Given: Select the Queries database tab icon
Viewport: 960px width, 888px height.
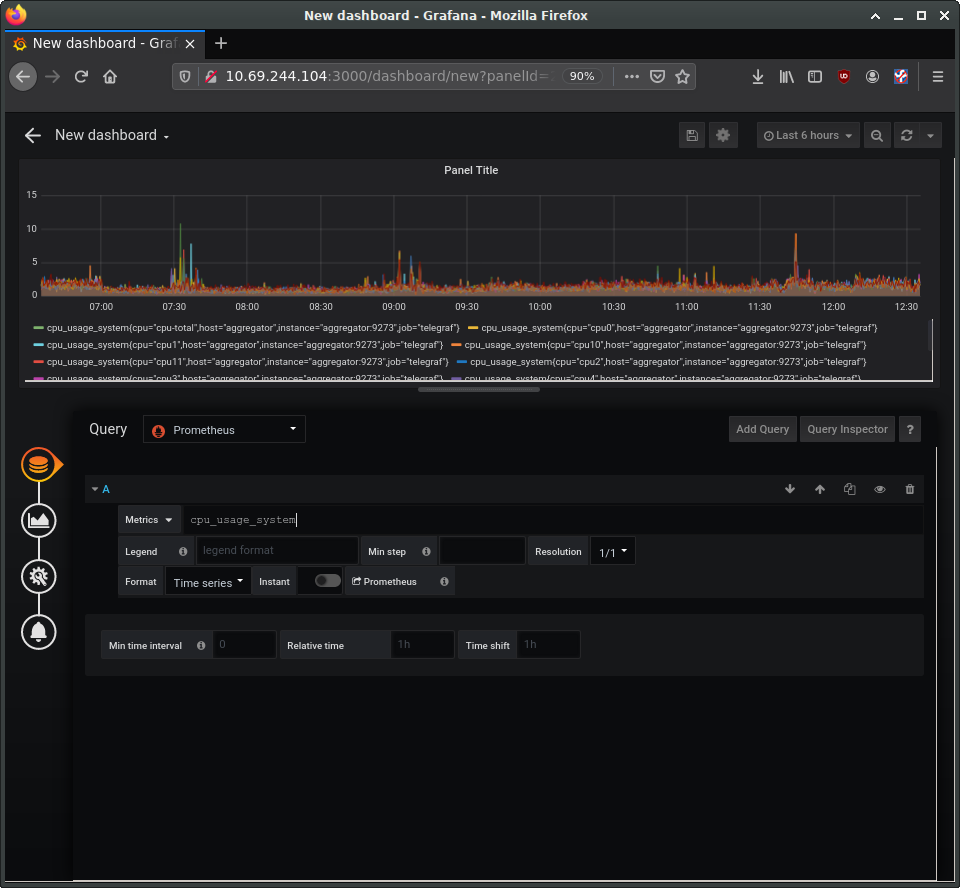Looking at the screenshot, I should pos(39,465).
